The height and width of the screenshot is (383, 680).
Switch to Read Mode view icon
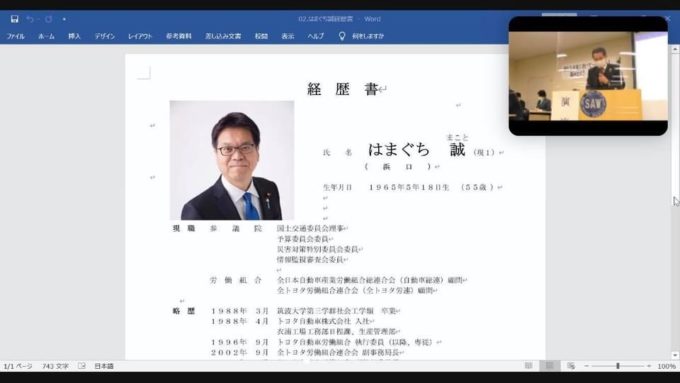(x=528, y=366)
